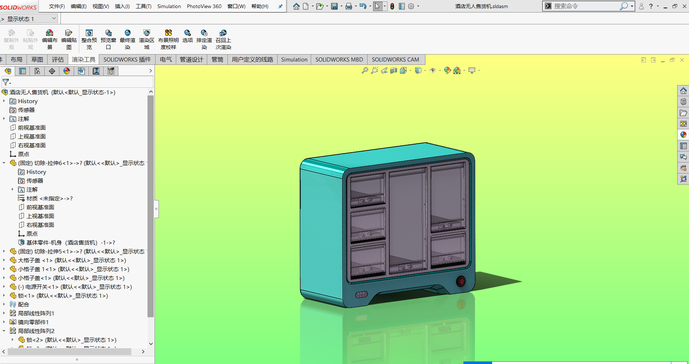Open the 工具(T) menu

tap(143, 7)
